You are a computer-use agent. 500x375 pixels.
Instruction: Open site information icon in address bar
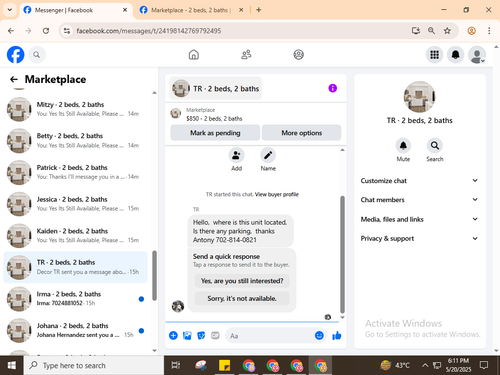pyautogui.click(x=67, y=31)
